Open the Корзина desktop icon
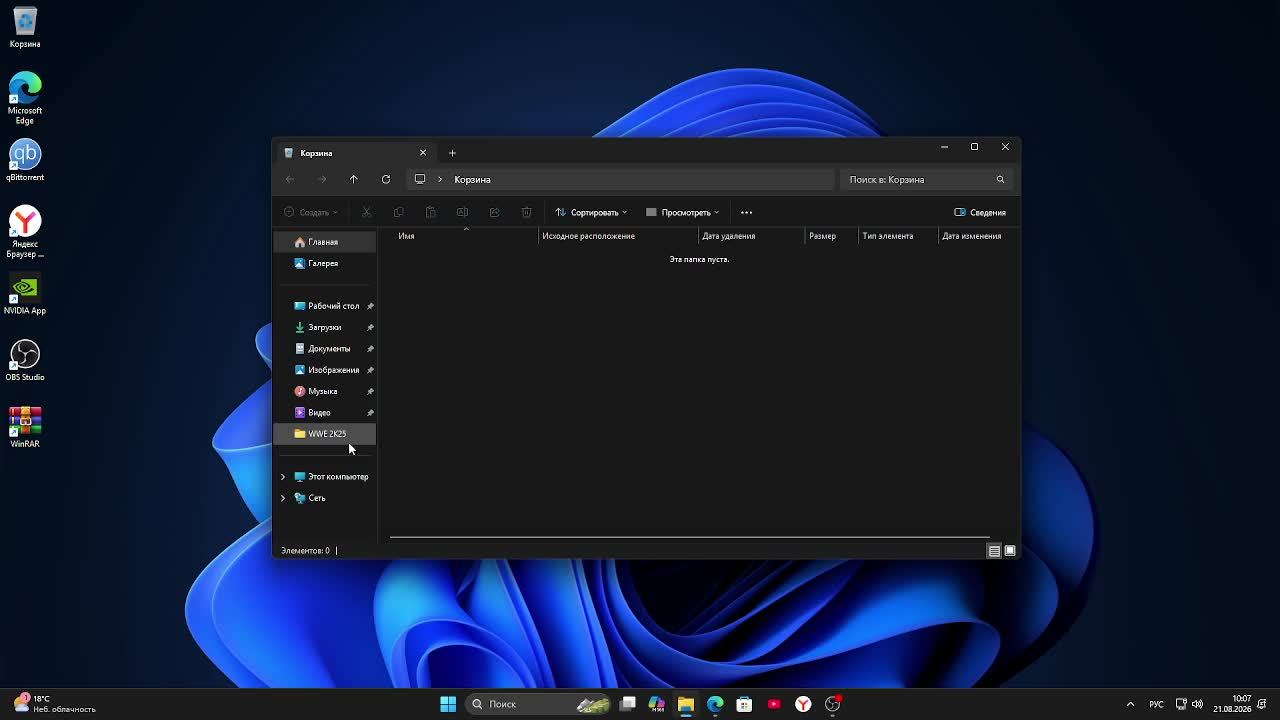 25,28
